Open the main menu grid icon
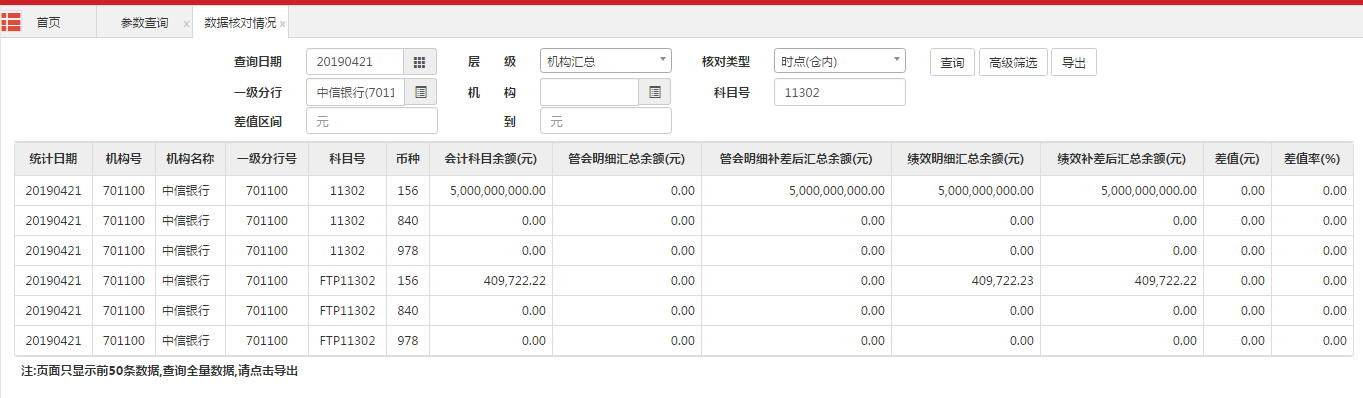This screenshot has width=1363, height=398. (x=11, y=21)
